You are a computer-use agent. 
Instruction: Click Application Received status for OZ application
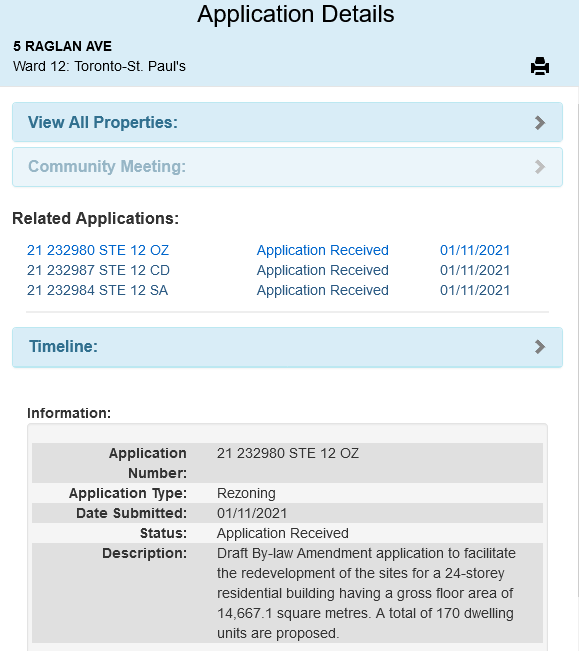pos(322,250)
